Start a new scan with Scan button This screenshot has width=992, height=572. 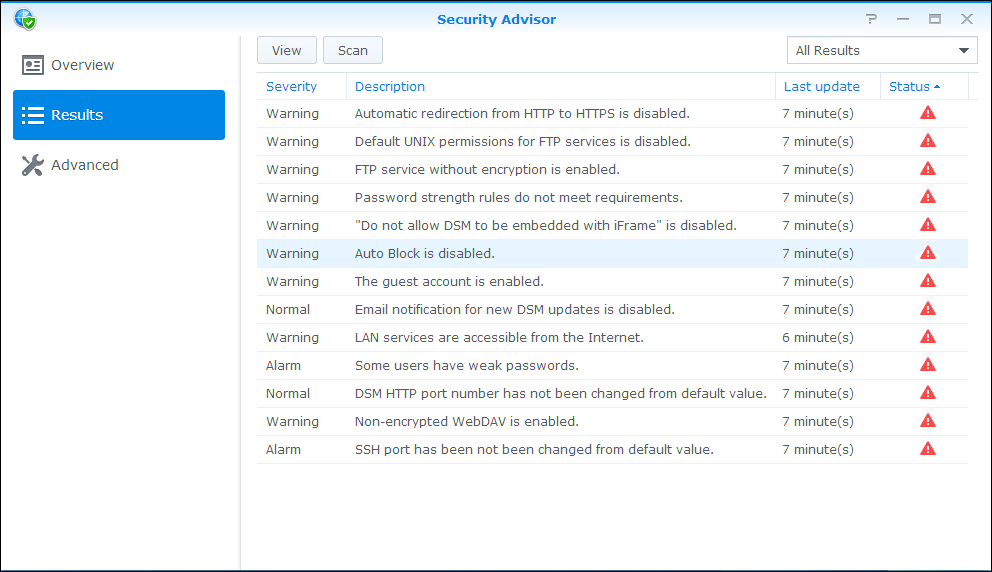[x=352, y=50]
